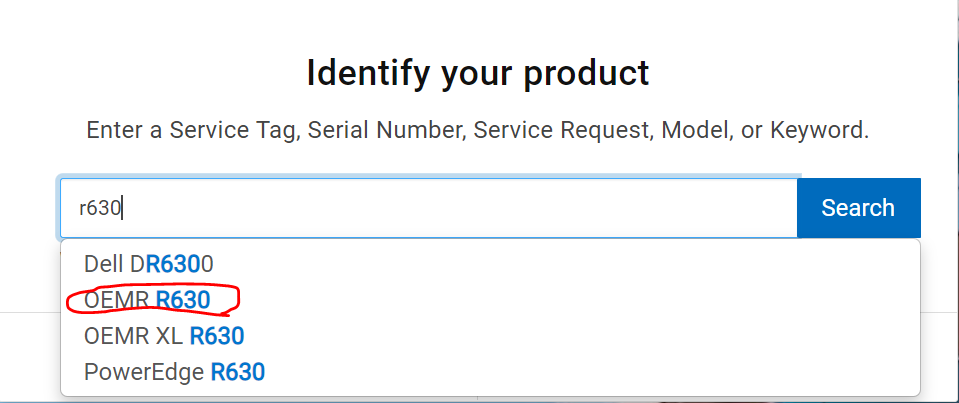Select the Dell DR6300 suggestion

click(149, 264)
